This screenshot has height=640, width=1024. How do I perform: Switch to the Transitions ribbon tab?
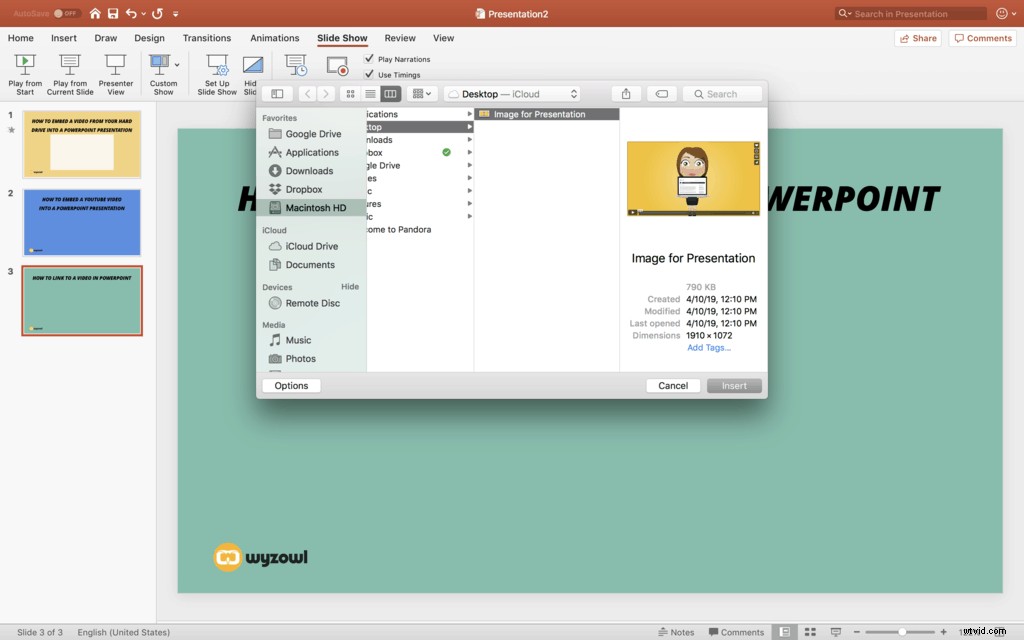click(x=207, y=38)
